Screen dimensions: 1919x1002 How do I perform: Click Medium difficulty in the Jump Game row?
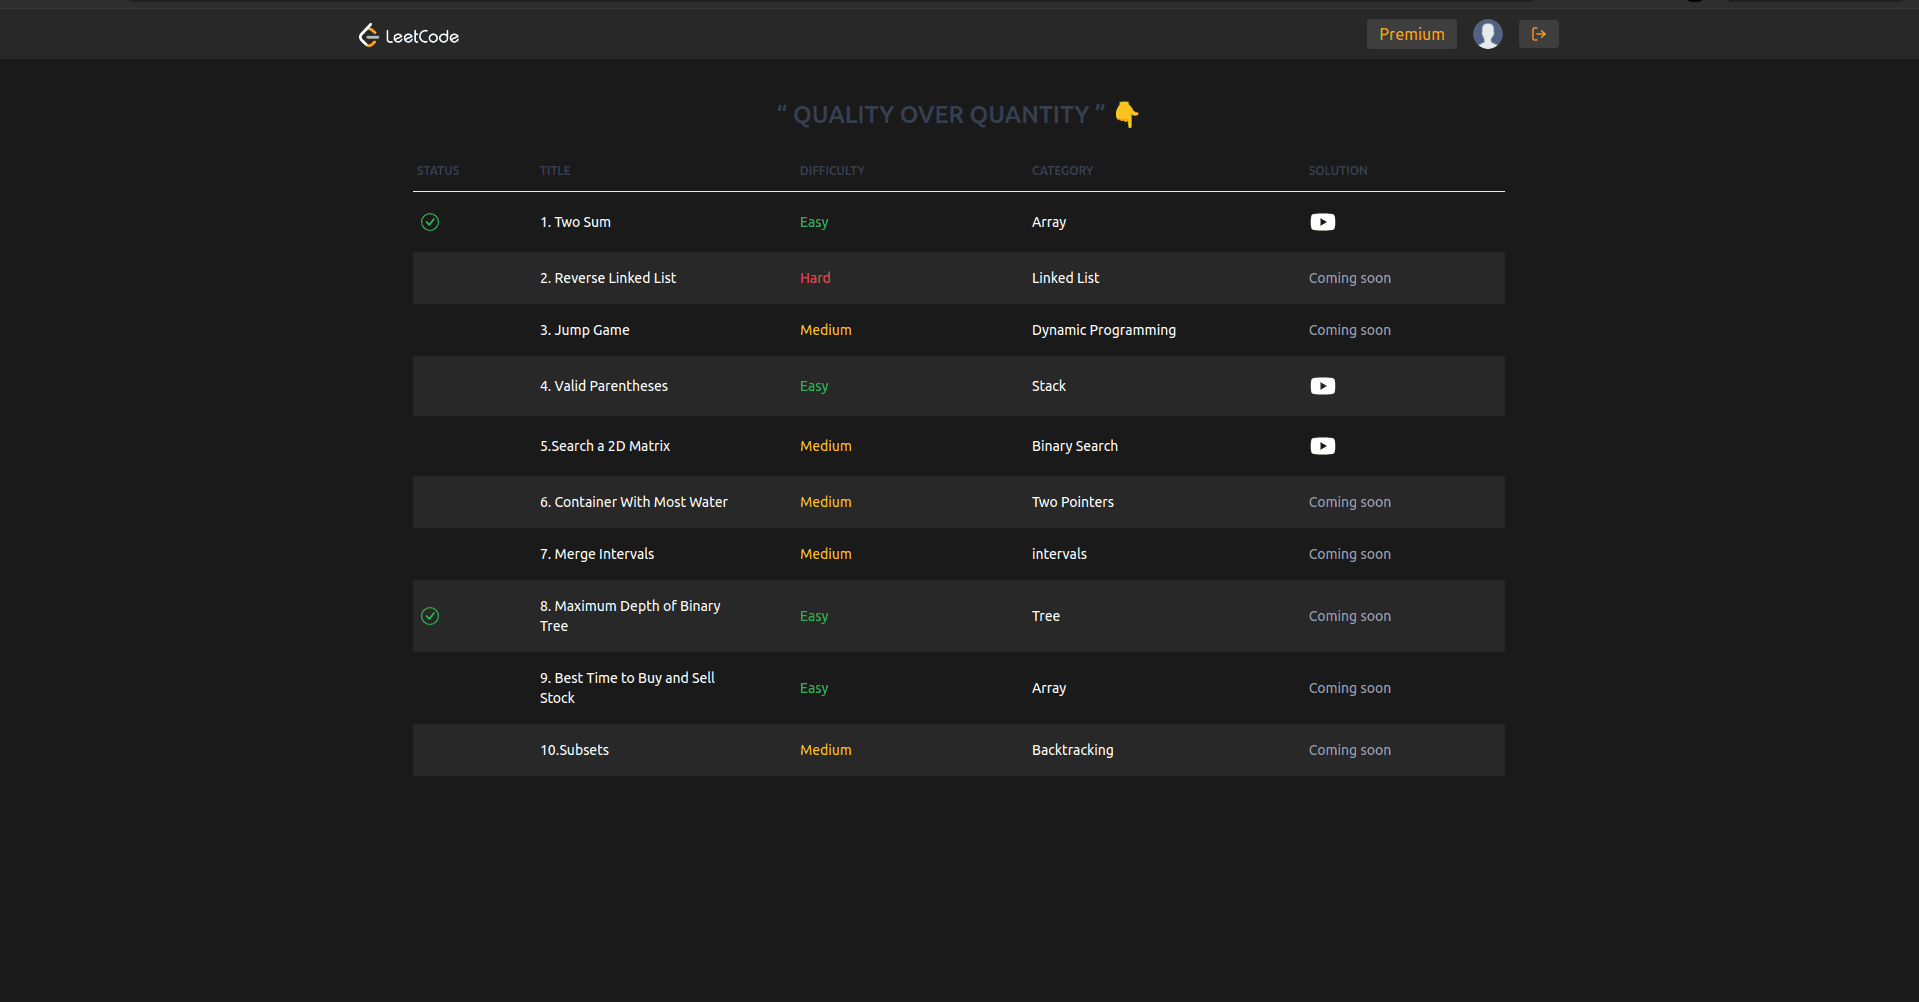pos(826,330)
